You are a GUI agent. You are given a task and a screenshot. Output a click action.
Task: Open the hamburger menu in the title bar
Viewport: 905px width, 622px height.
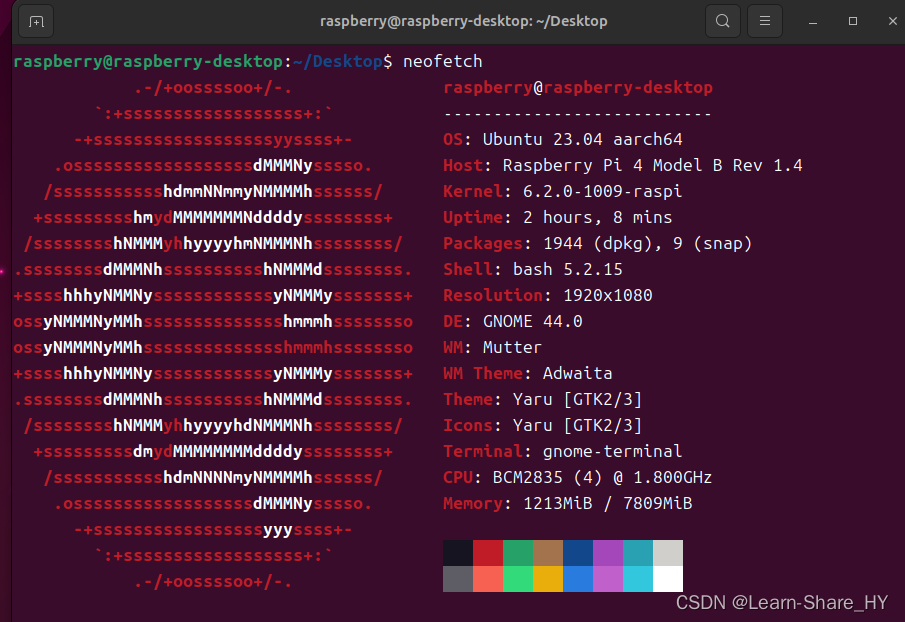pos(765,20)
